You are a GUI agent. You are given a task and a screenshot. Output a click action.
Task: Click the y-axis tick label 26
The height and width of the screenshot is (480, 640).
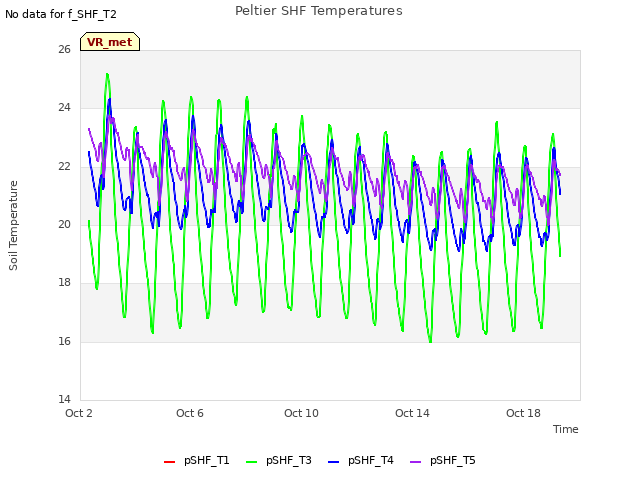coord(64,49)
